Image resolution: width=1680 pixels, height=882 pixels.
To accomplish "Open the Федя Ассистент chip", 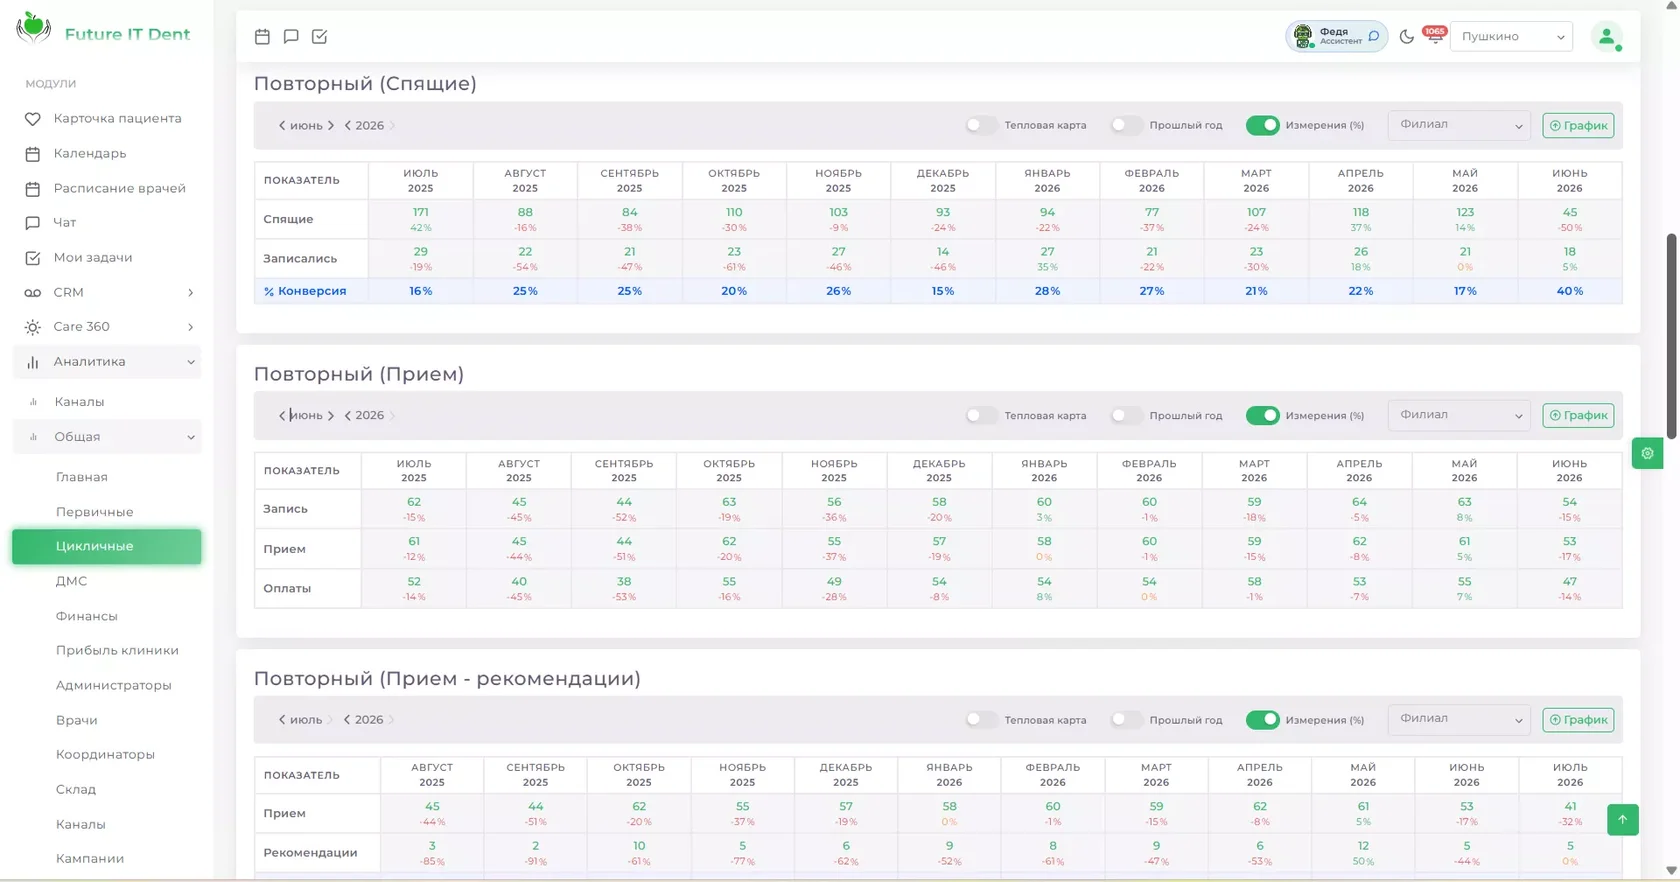I will click(1336, 36).
